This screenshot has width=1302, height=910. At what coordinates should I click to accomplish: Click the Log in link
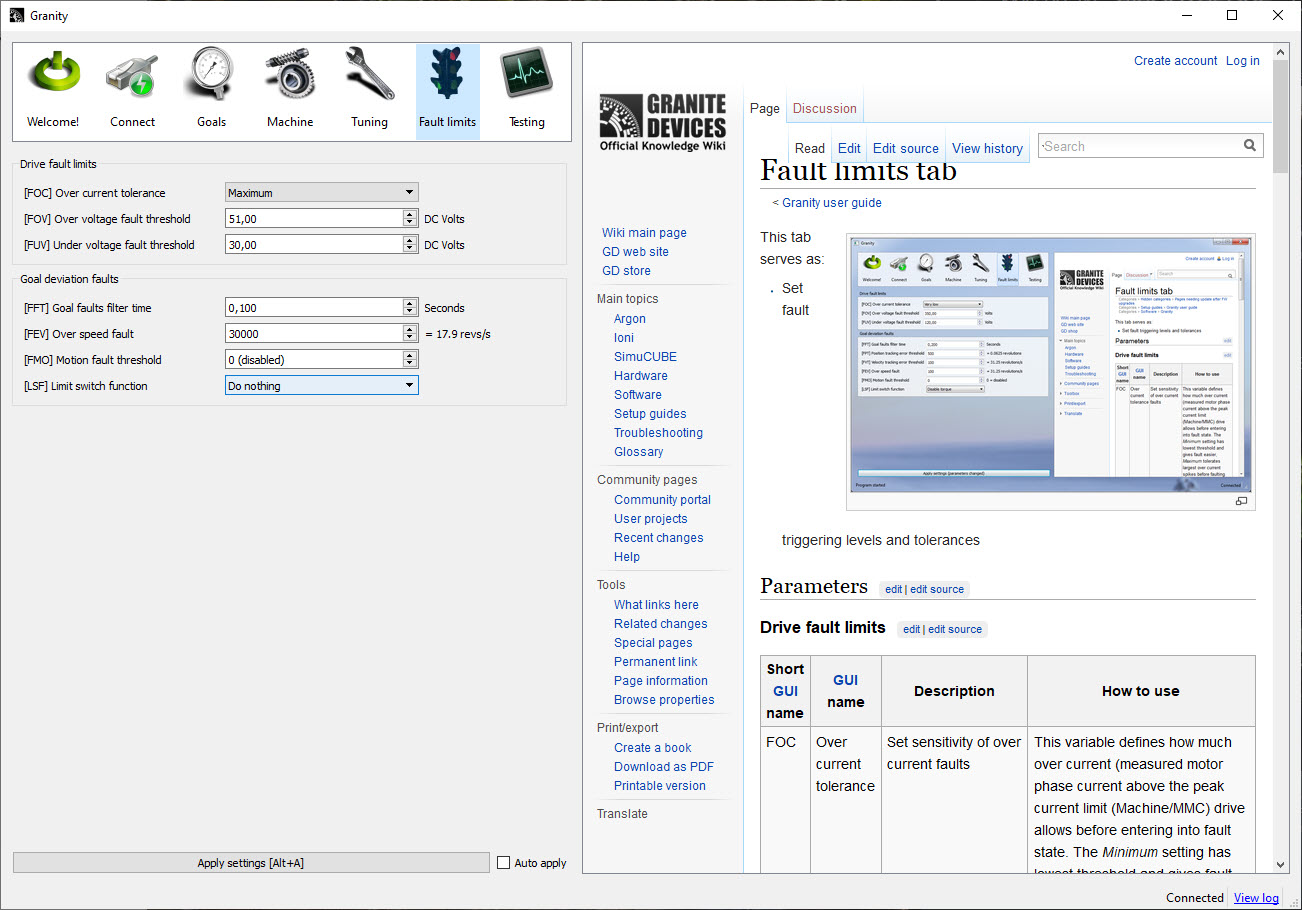1243,61
